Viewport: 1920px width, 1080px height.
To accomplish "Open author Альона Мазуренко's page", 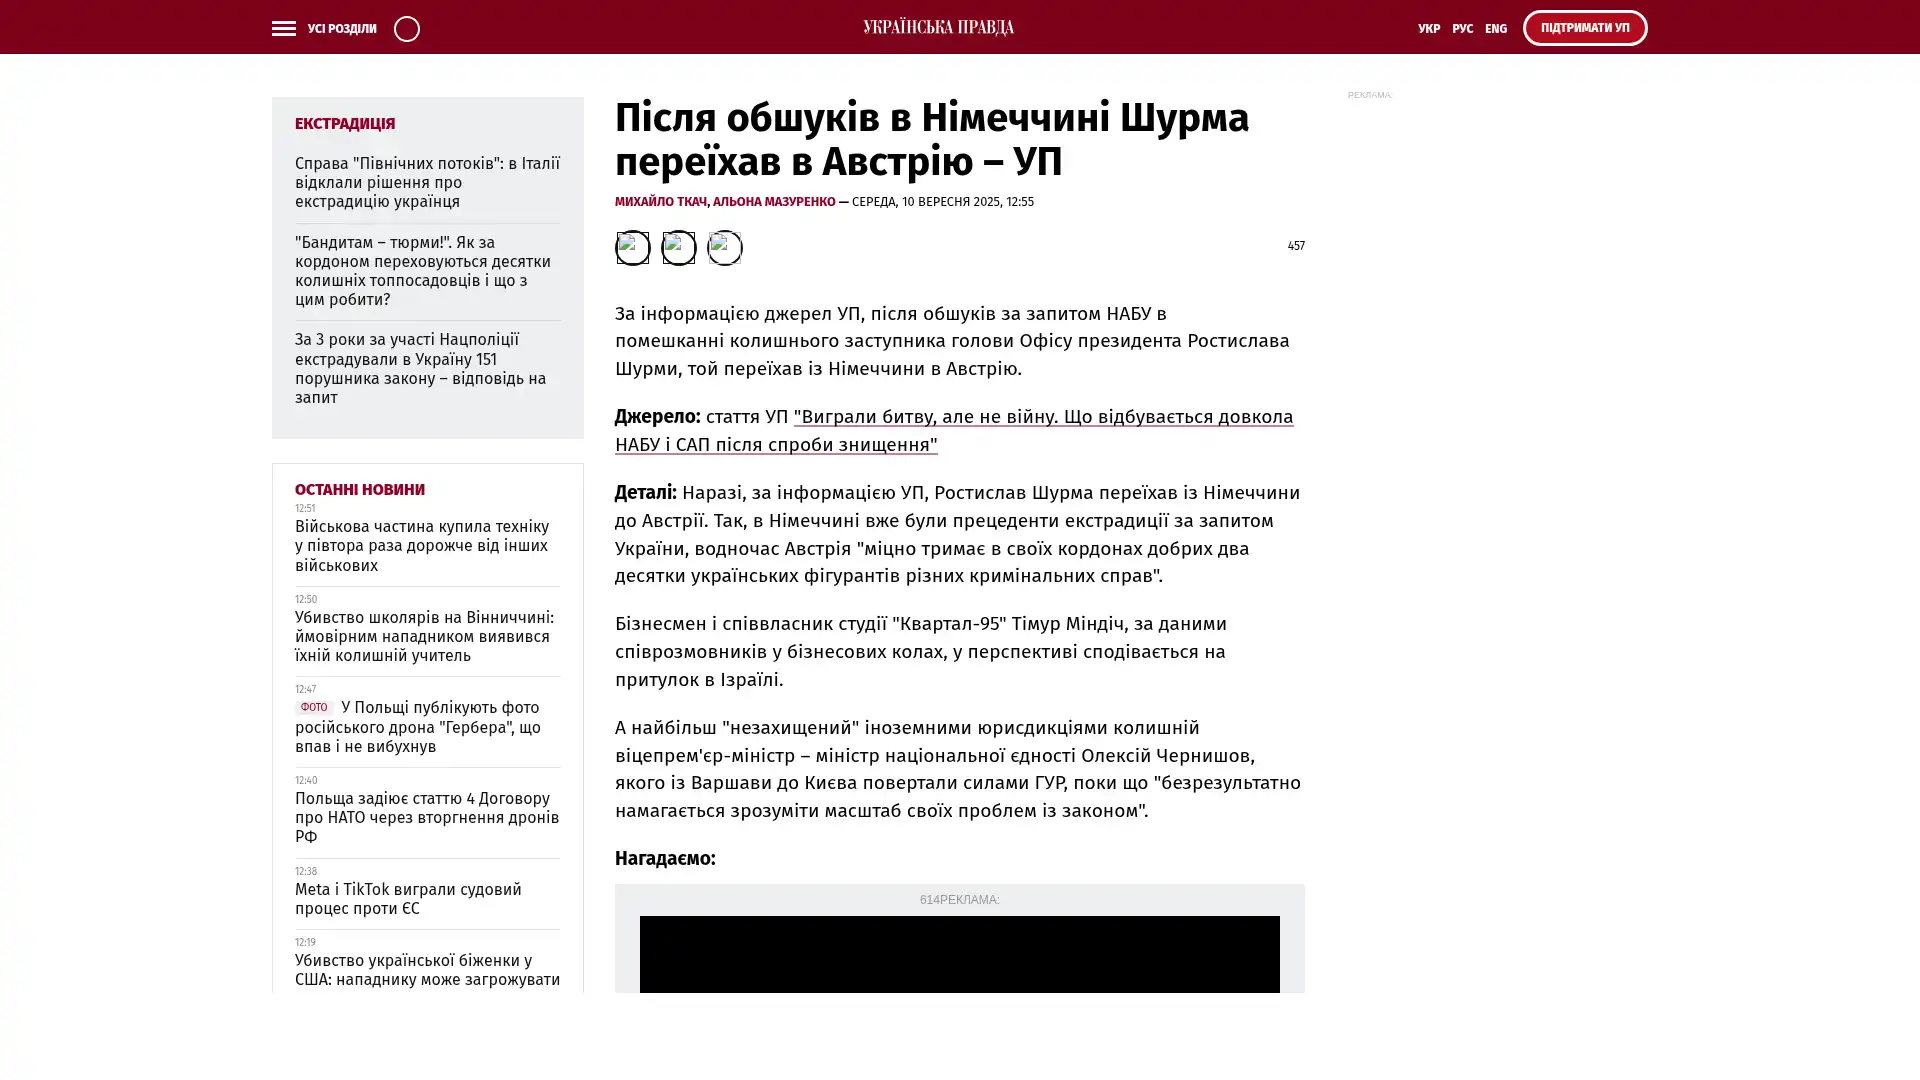I will (773, 202).
